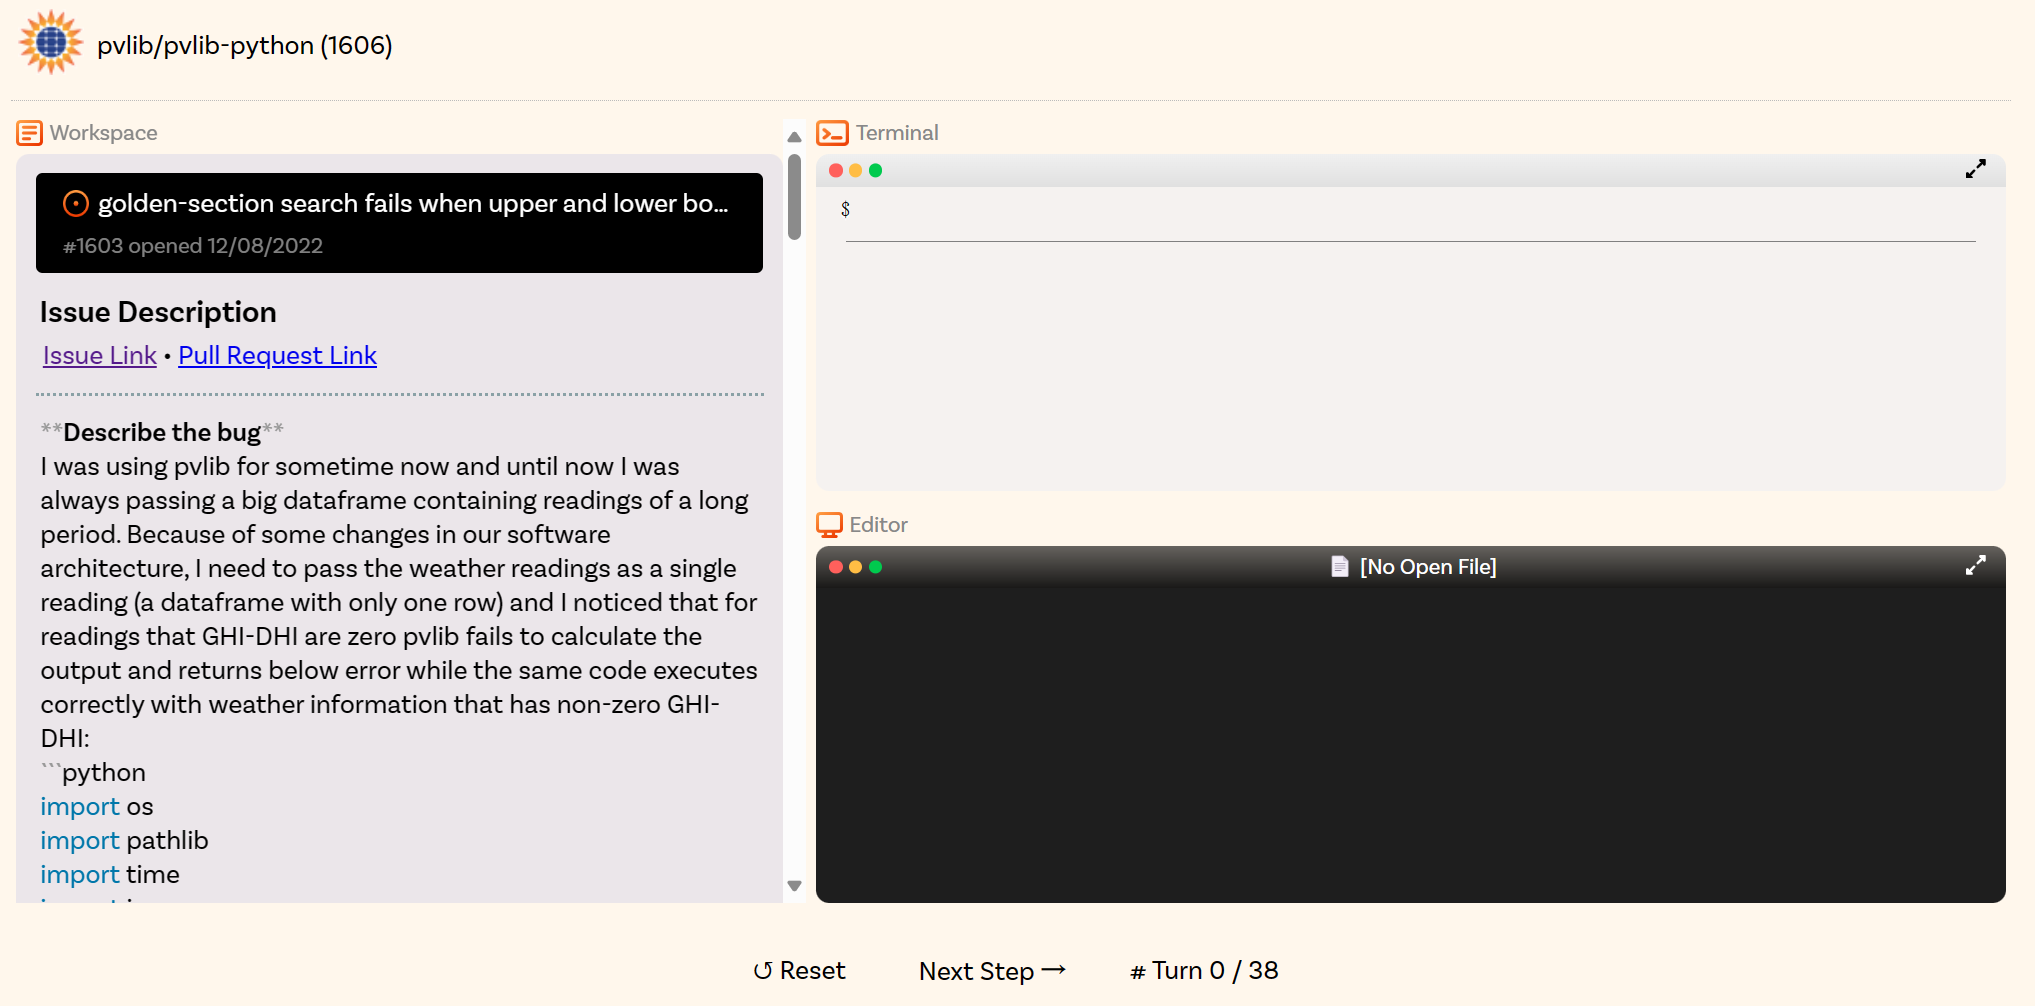Click the Workspace panel icon
Image resolution: width=2035 pixels, height=1006 pixels.
tap(29, 133)
